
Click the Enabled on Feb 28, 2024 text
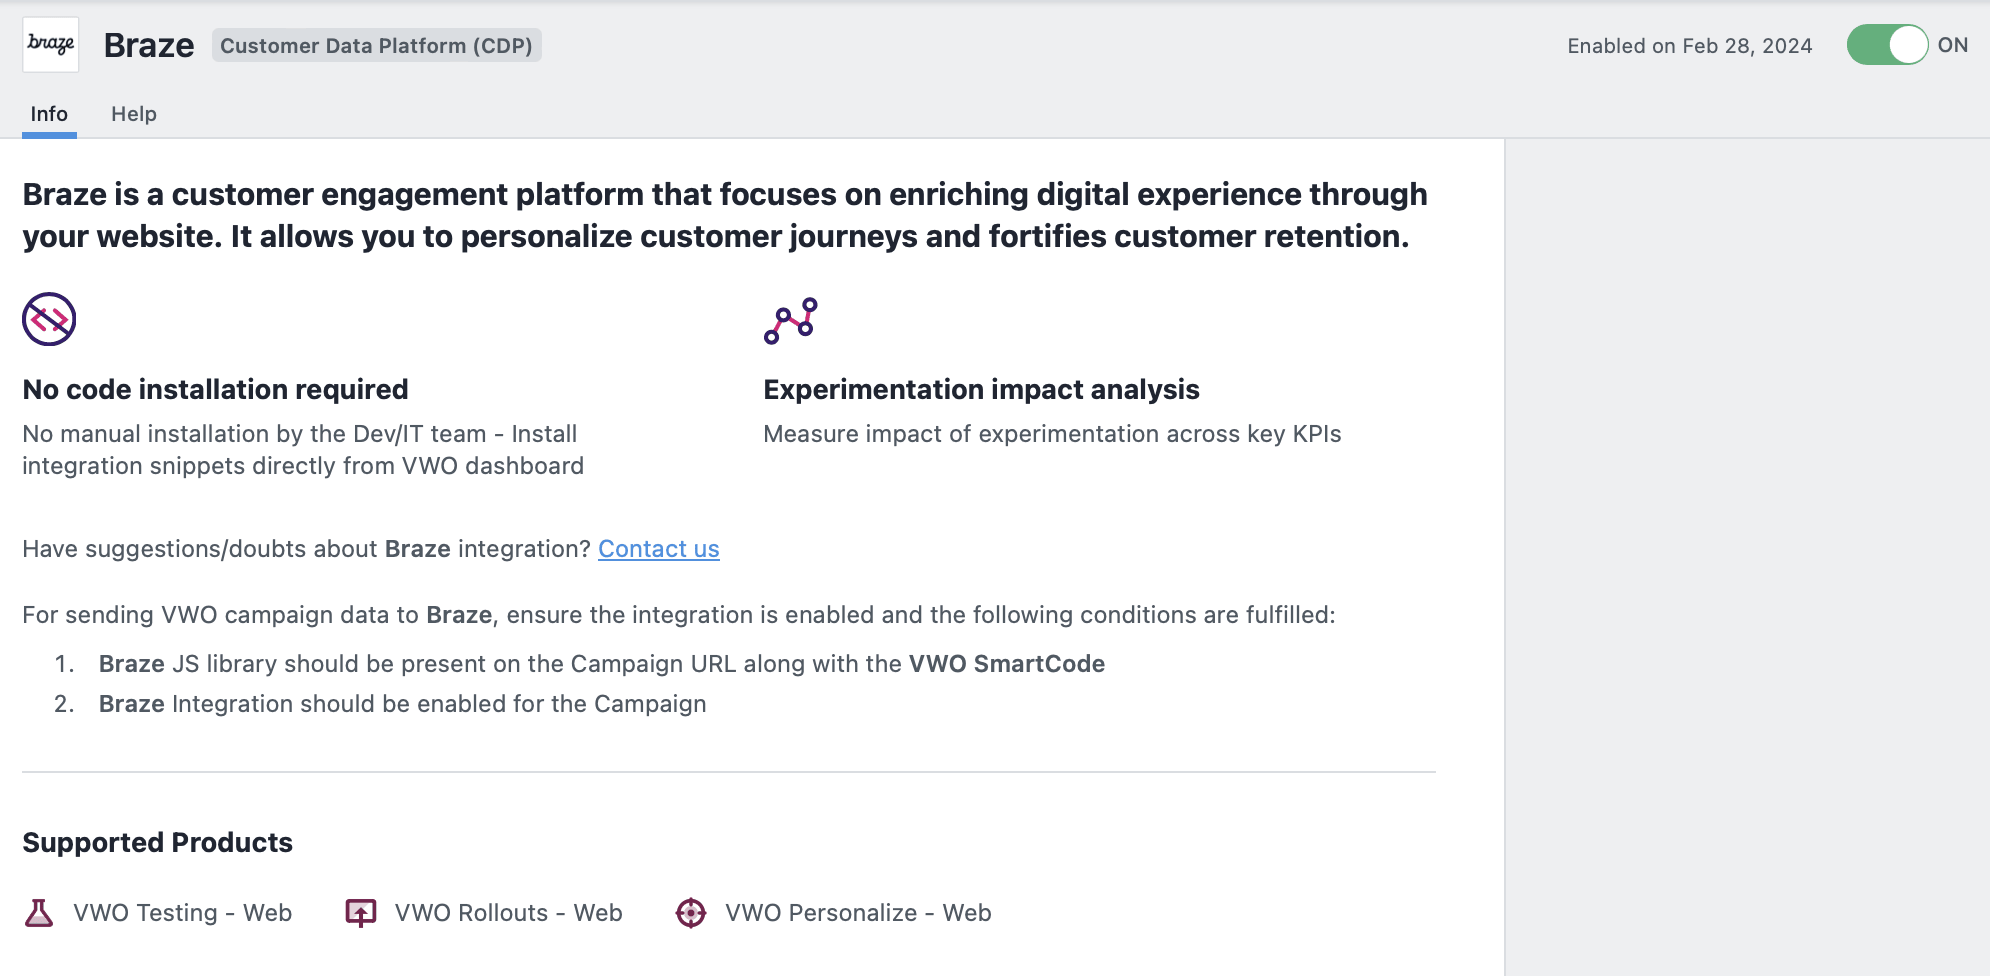pos(1689,46)
